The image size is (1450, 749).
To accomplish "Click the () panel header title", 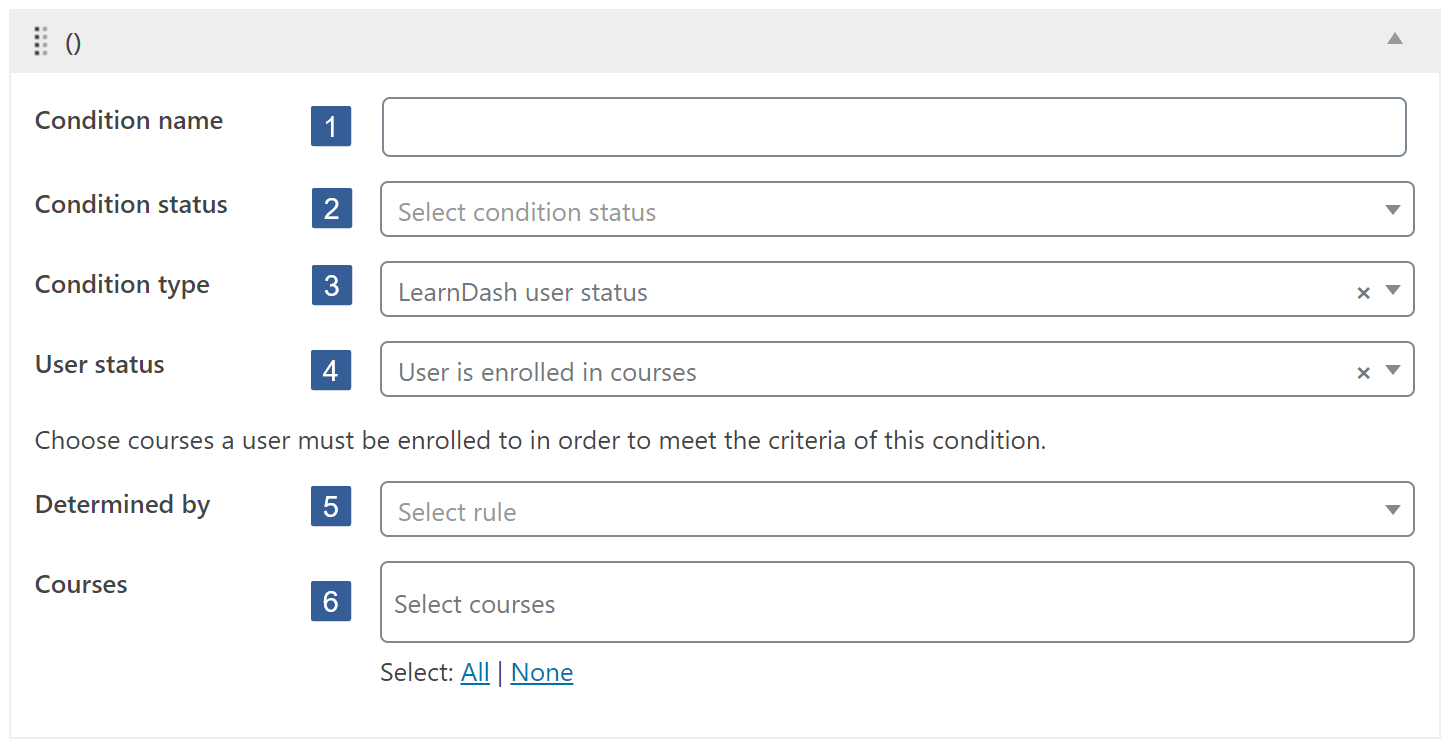I will [73, 42].
